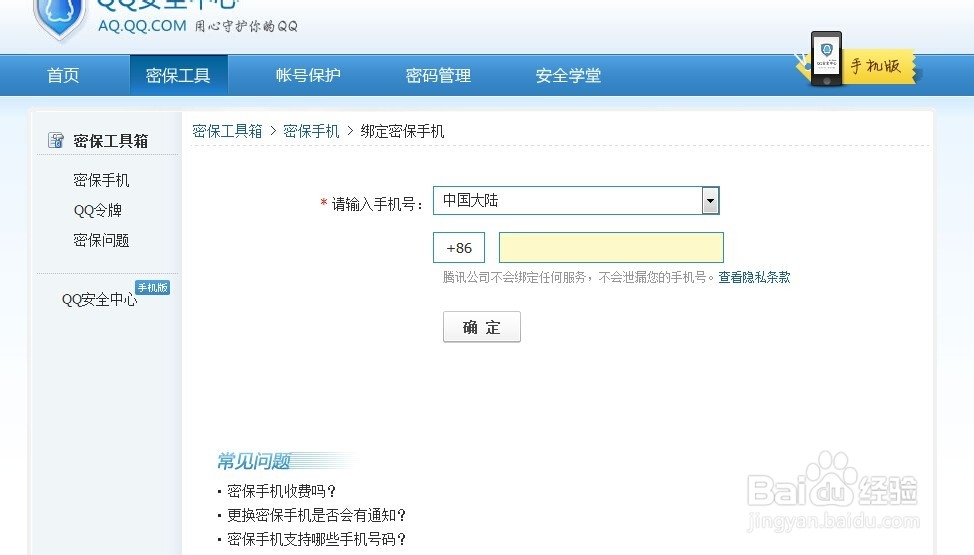Click the 绑定密保手机 breadcrumb text
This screenshot has height=555, width=974.
[402, 131]
